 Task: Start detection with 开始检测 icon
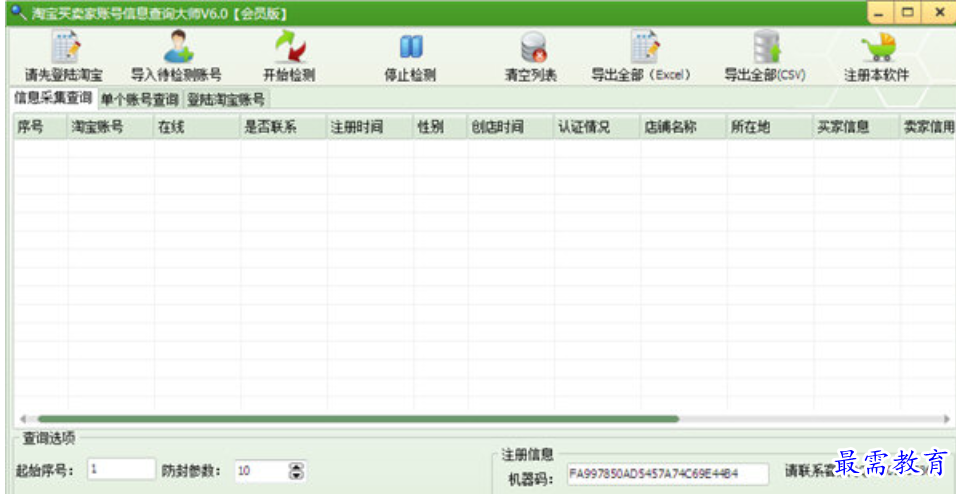(290, 47)
